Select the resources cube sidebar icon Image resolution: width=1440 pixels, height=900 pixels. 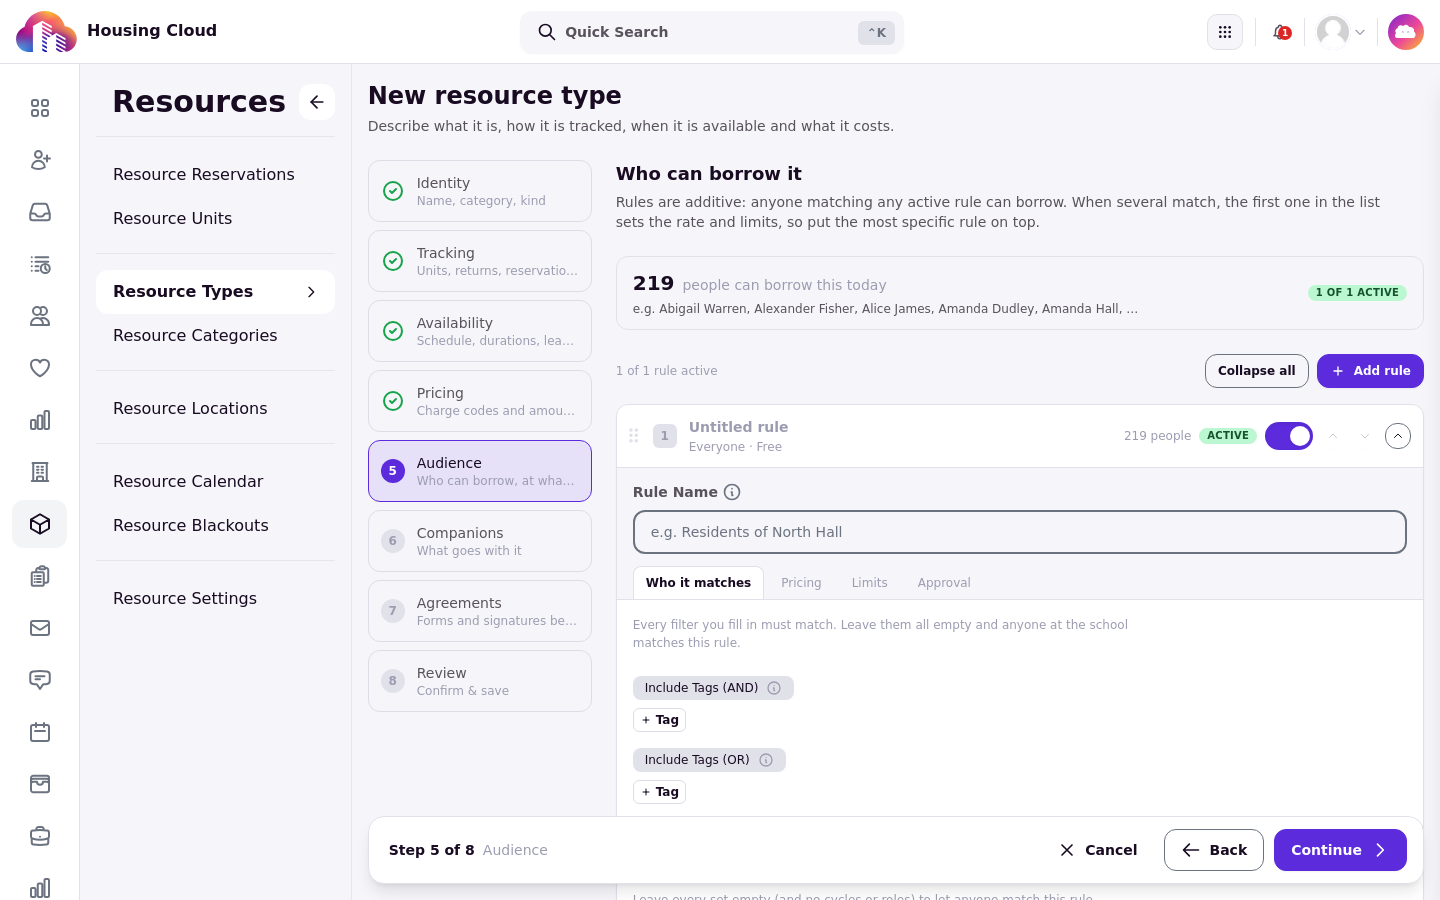click(x=40, y=524)
